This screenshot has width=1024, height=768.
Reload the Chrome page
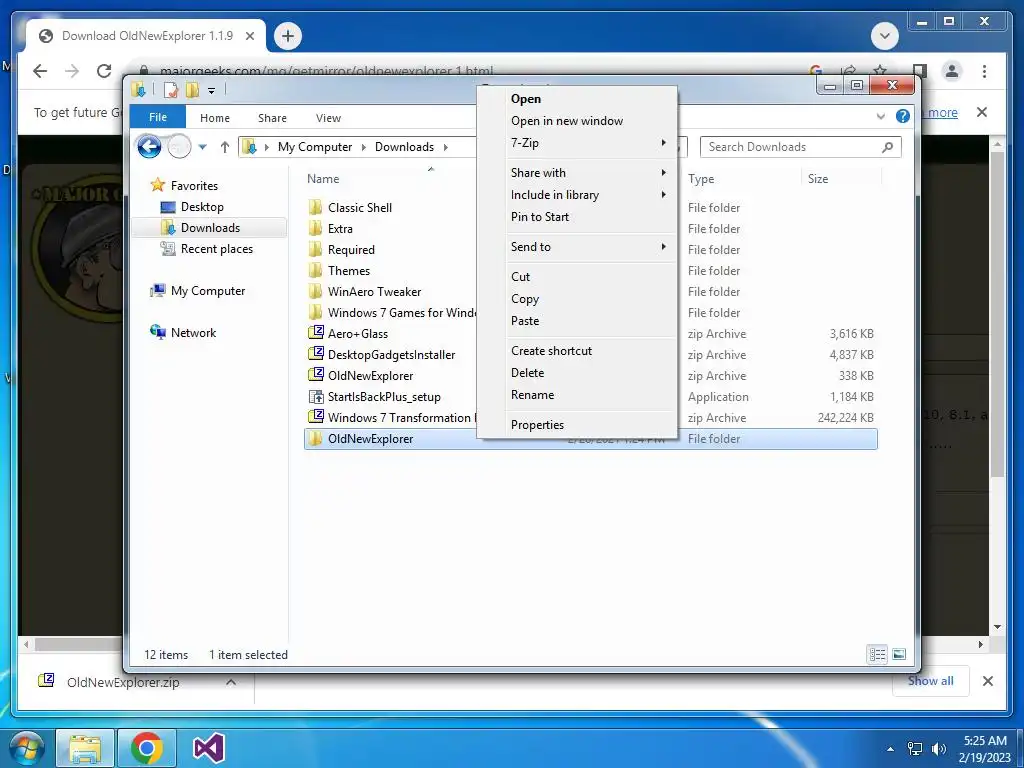pos(104,71)
